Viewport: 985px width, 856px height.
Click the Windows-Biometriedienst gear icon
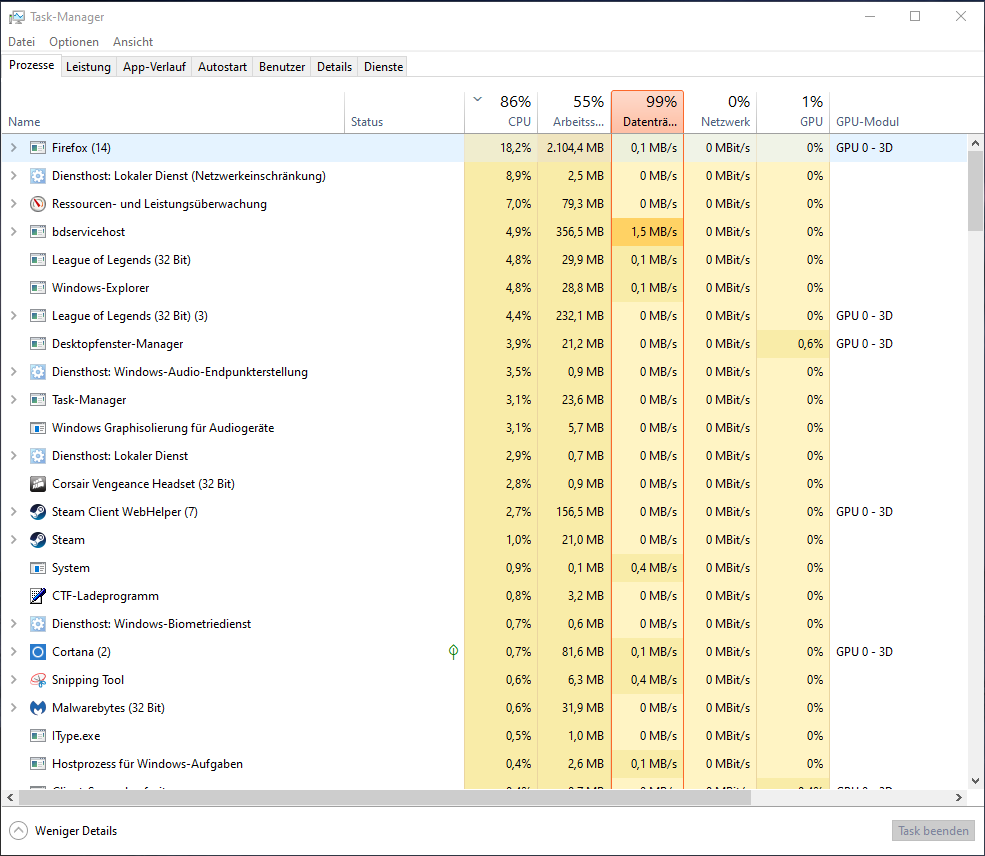pyautogui.click(x=38, y=624)
